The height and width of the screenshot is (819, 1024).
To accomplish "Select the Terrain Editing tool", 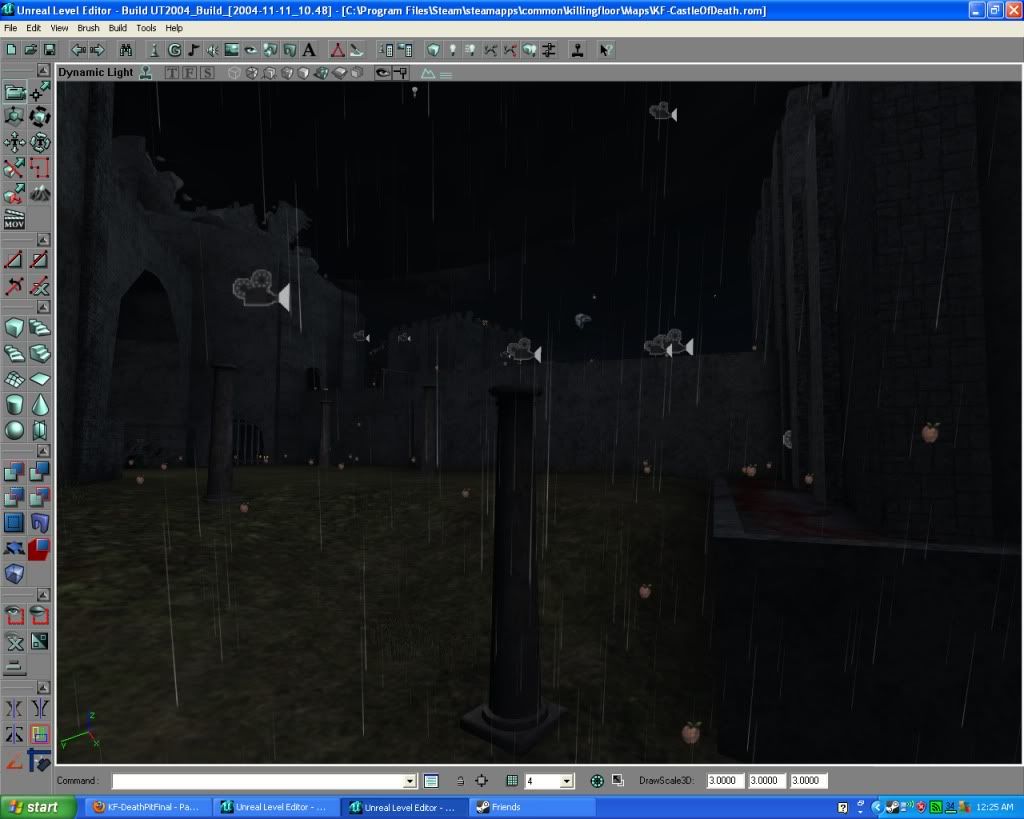I will pyautogui.click(x=40, y=193).
